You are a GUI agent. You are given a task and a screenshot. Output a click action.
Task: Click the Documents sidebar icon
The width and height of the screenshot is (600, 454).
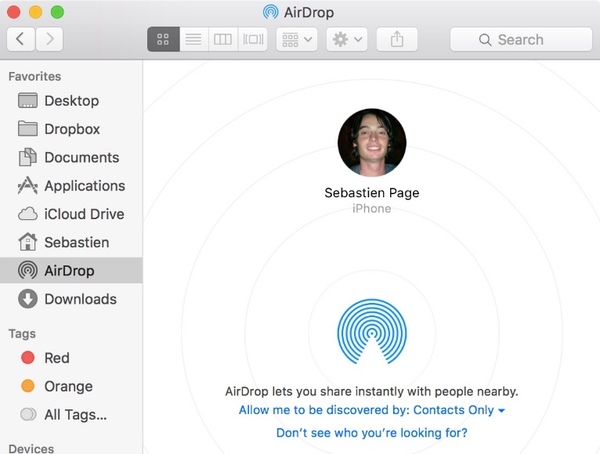click(28, 157)
